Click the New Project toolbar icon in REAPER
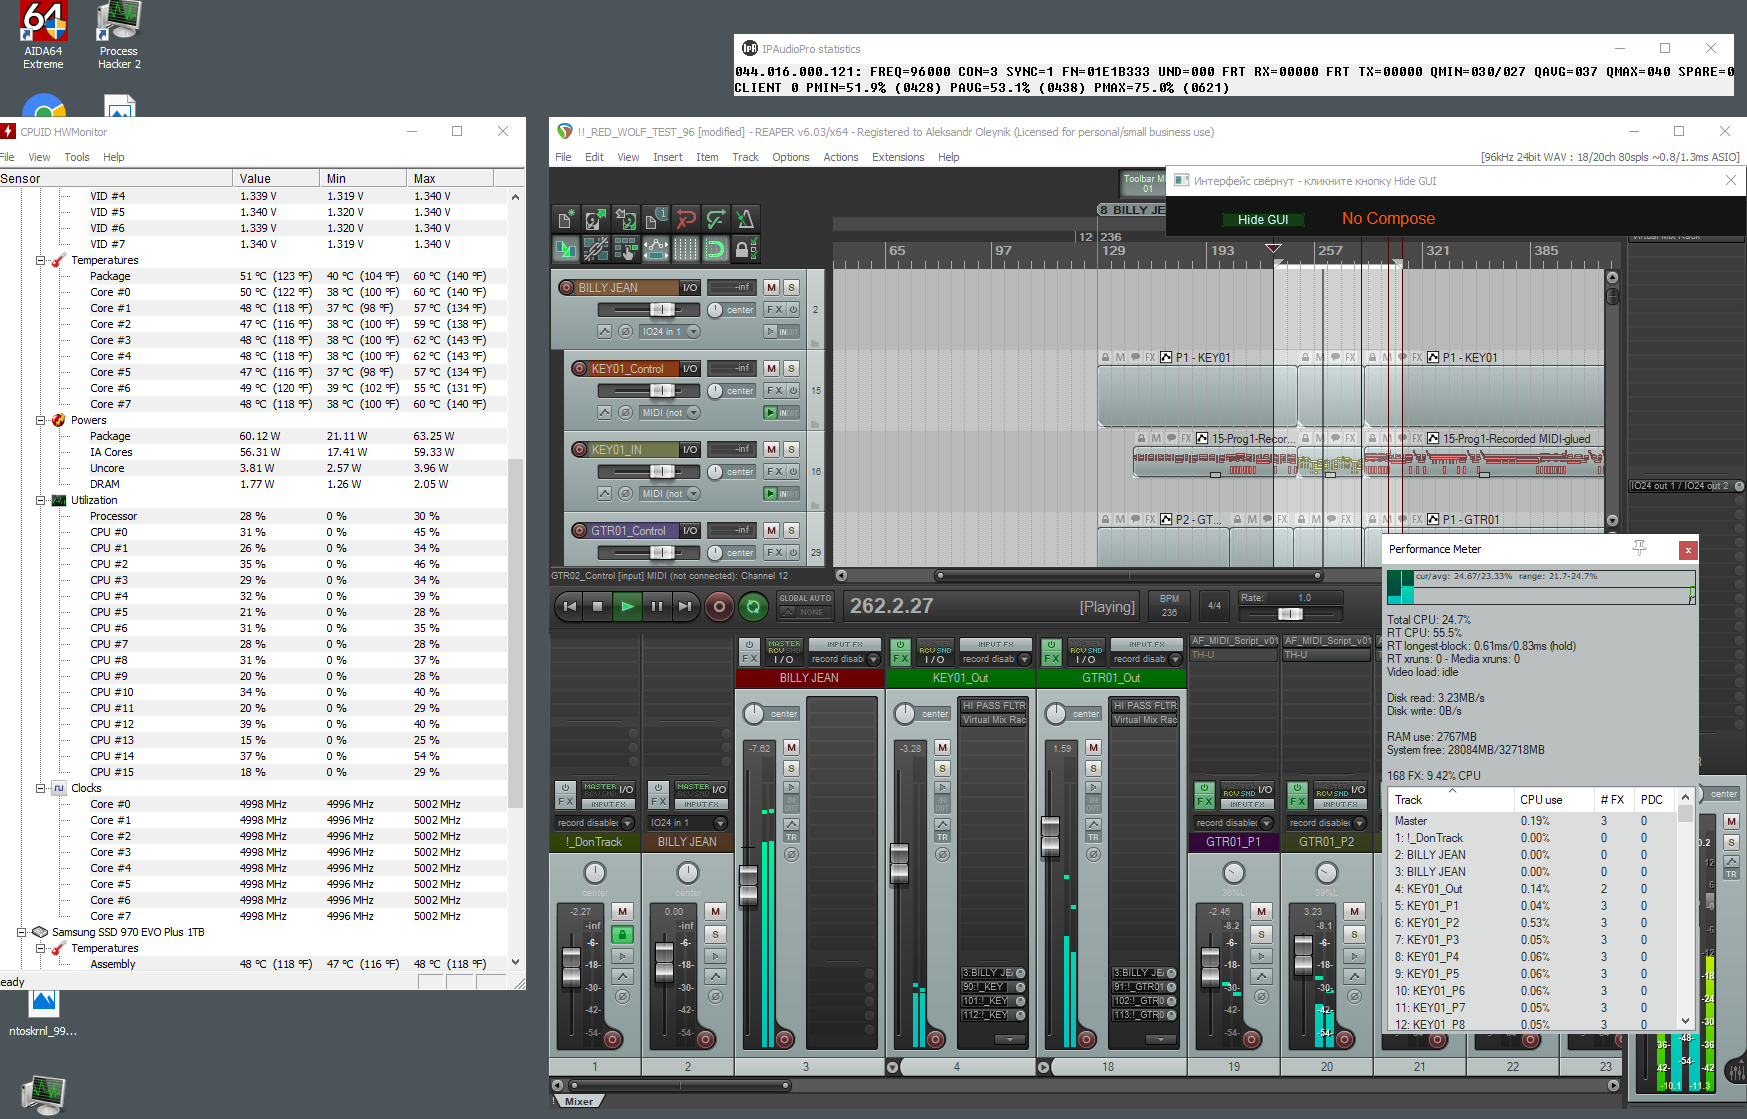 point(566,219)
